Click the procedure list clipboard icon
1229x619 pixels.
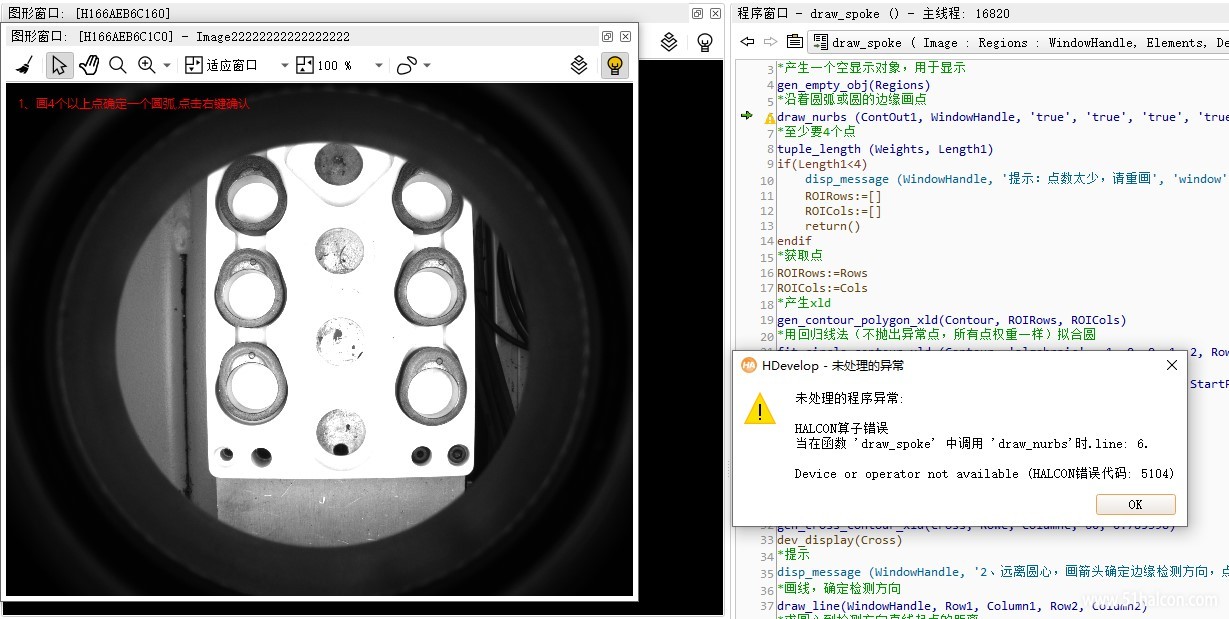point(794,42)
